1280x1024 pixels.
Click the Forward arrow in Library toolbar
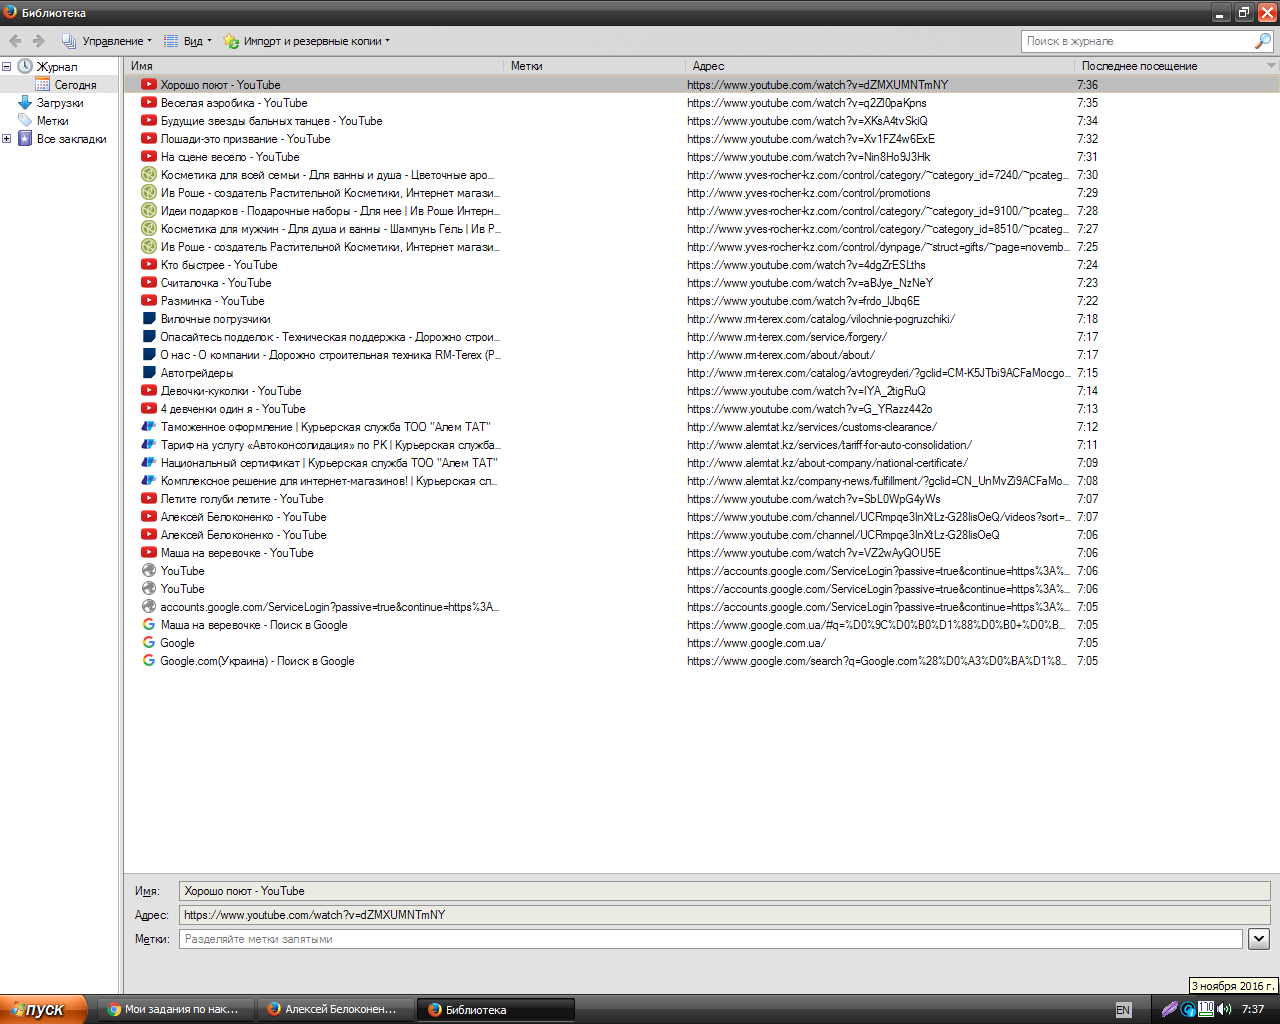39,41
